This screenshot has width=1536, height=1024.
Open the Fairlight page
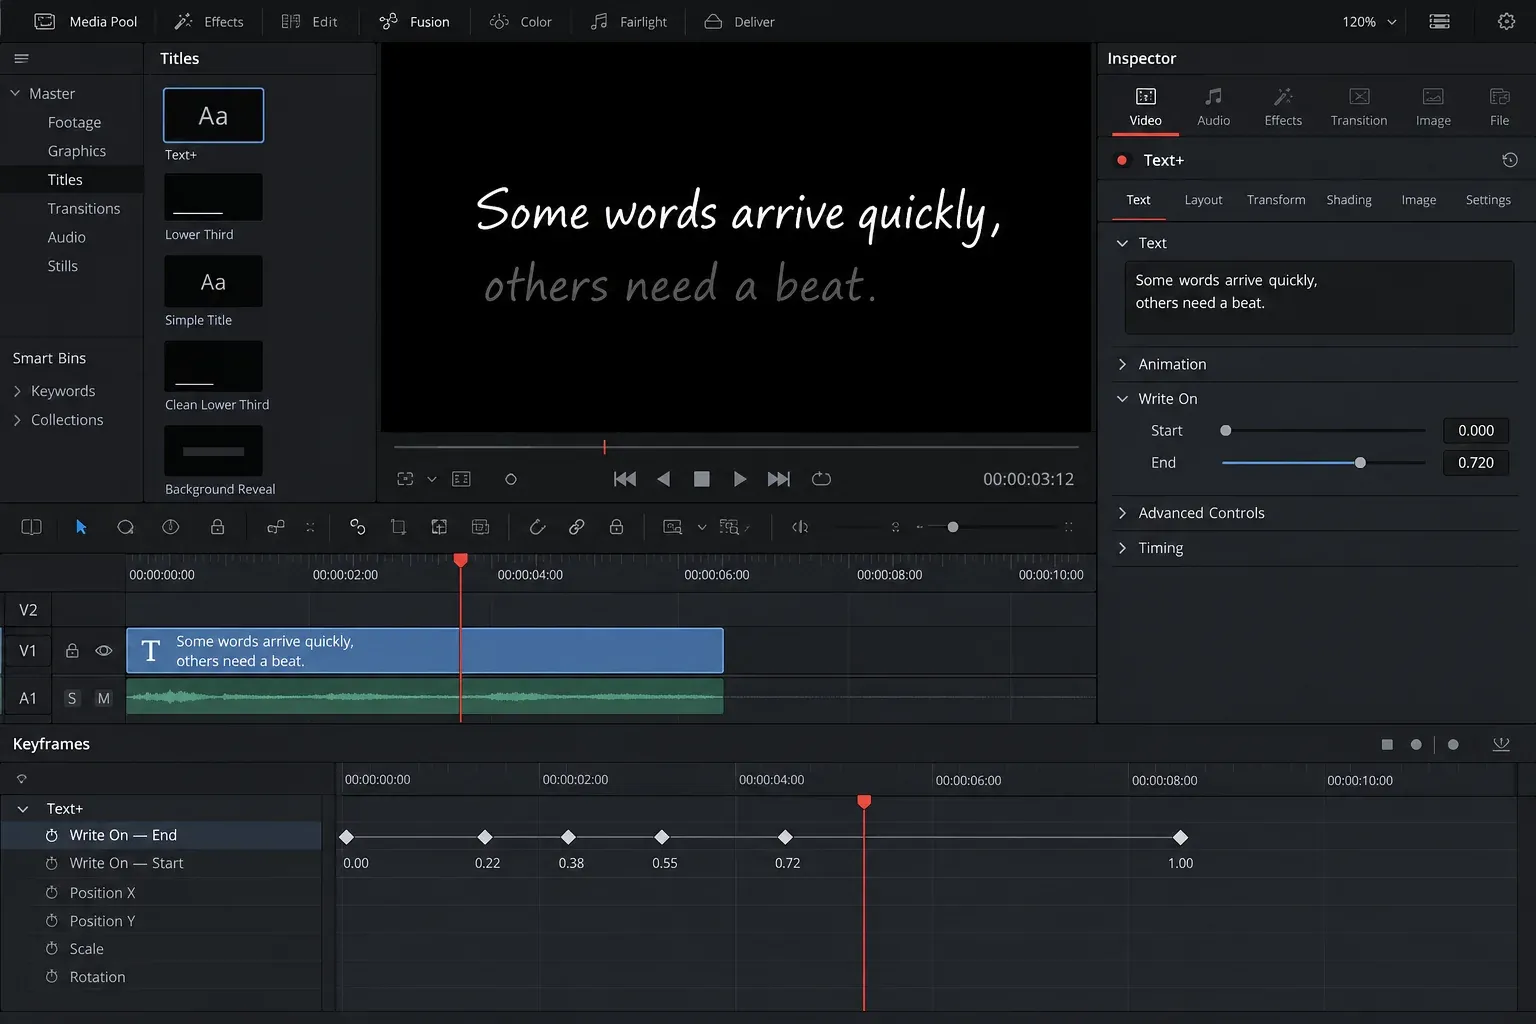pos(628,21)
